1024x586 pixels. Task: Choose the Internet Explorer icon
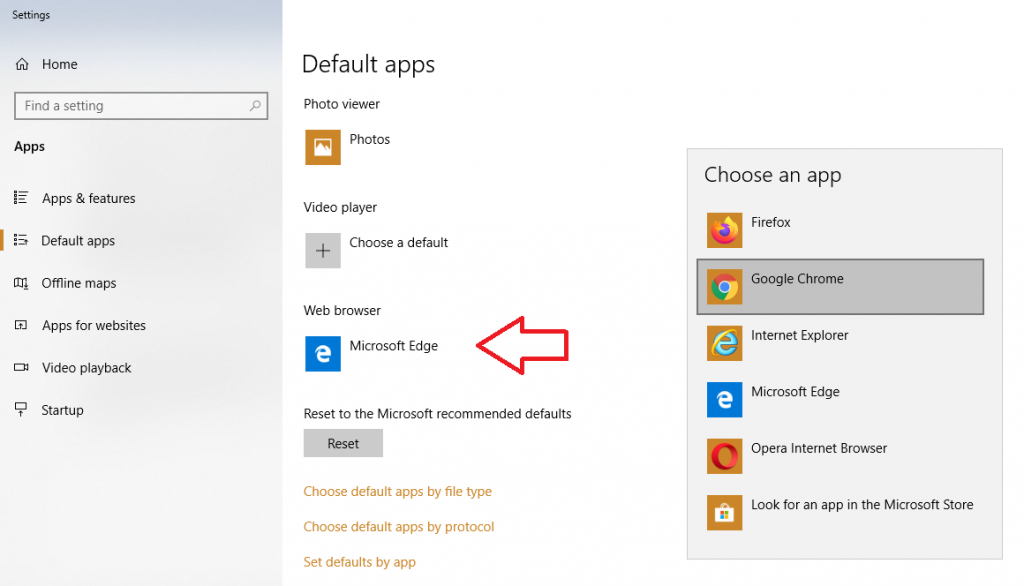click(724, 343)
